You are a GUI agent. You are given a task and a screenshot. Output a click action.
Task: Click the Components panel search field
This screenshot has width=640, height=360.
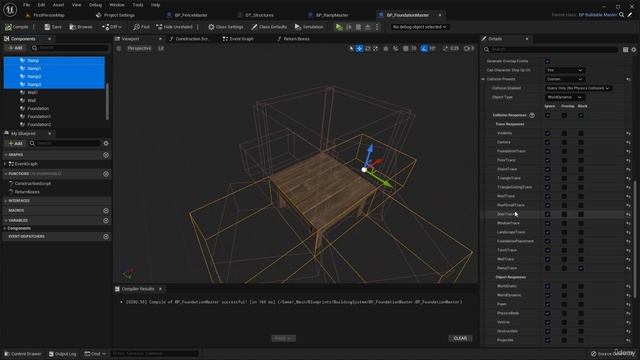(70, 48)
